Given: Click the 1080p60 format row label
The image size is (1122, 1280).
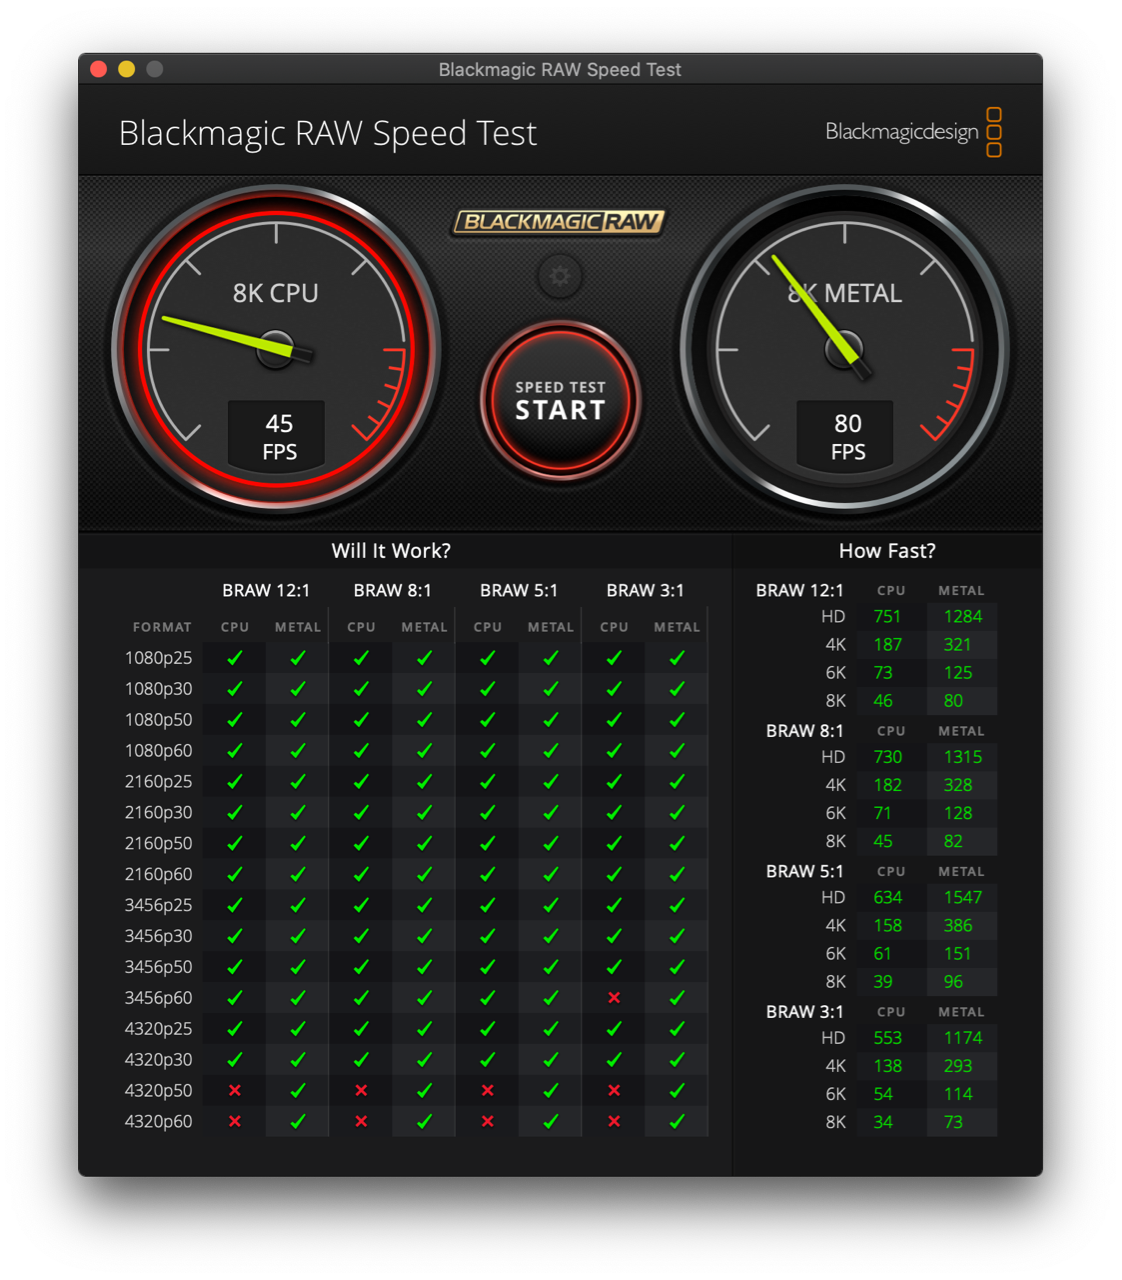Looking at the screenshot, I should tap(158, 751).
